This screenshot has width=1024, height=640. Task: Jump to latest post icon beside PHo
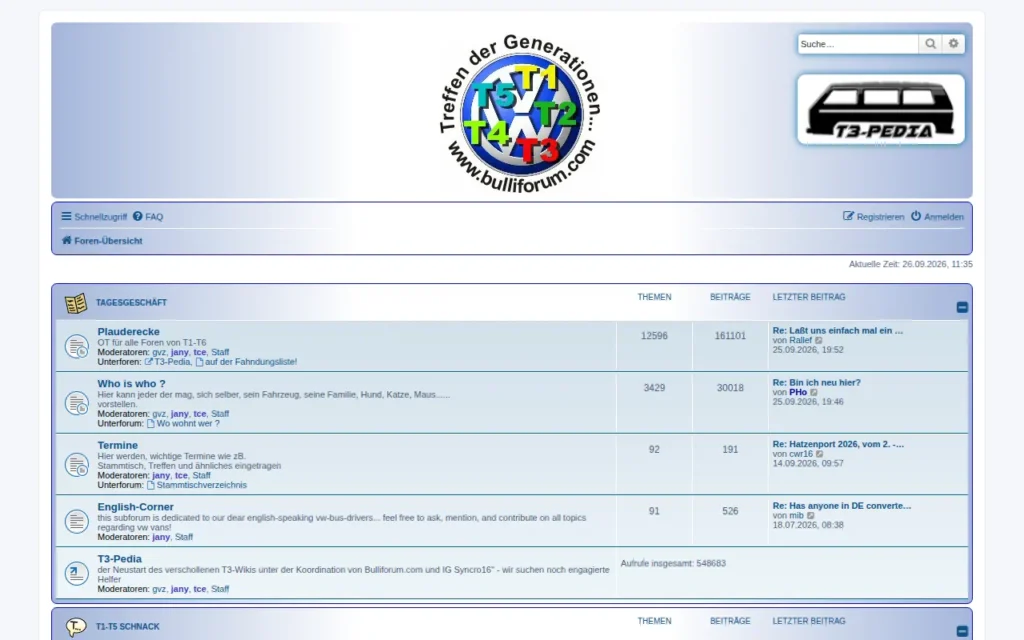tap(814, 392)
